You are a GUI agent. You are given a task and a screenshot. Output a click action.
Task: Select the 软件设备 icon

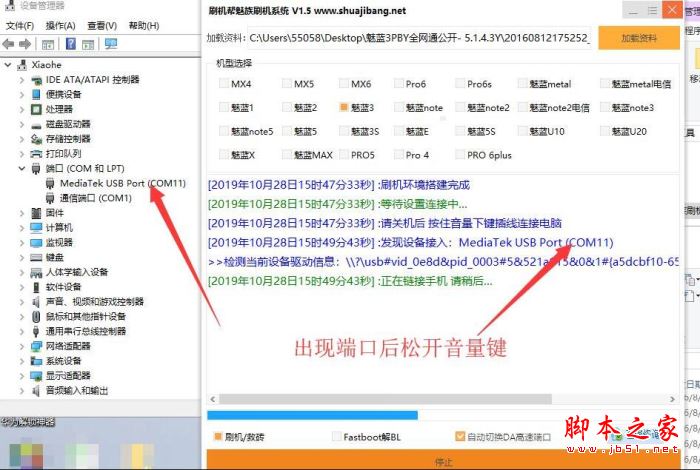click(x=37, y=287)
